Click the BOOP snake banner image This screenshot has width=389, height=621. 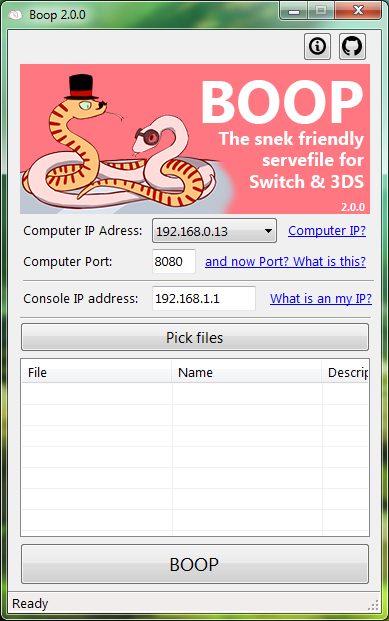195,139
